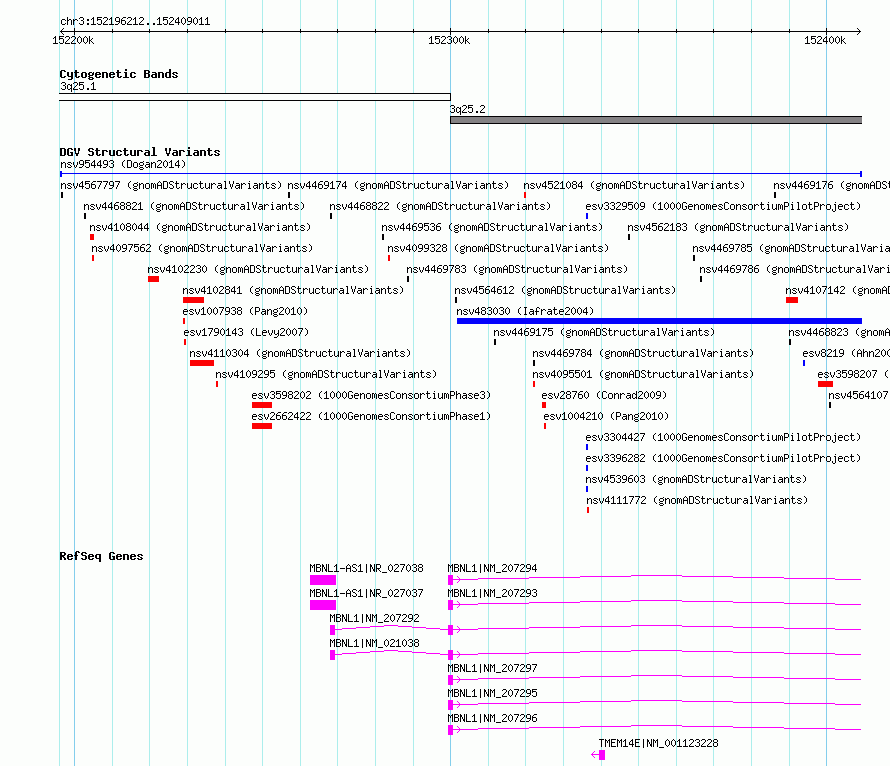Screen dimensions: 890x766
Task: Click the chr3:152196212..152409011 region label
Action: [135, 22]
